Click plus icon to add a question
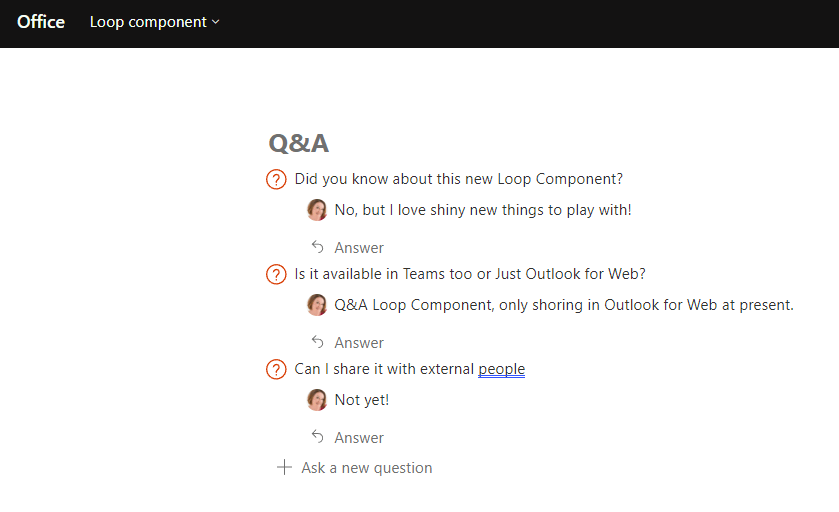839x512 pixels. [x=284, y=467]
